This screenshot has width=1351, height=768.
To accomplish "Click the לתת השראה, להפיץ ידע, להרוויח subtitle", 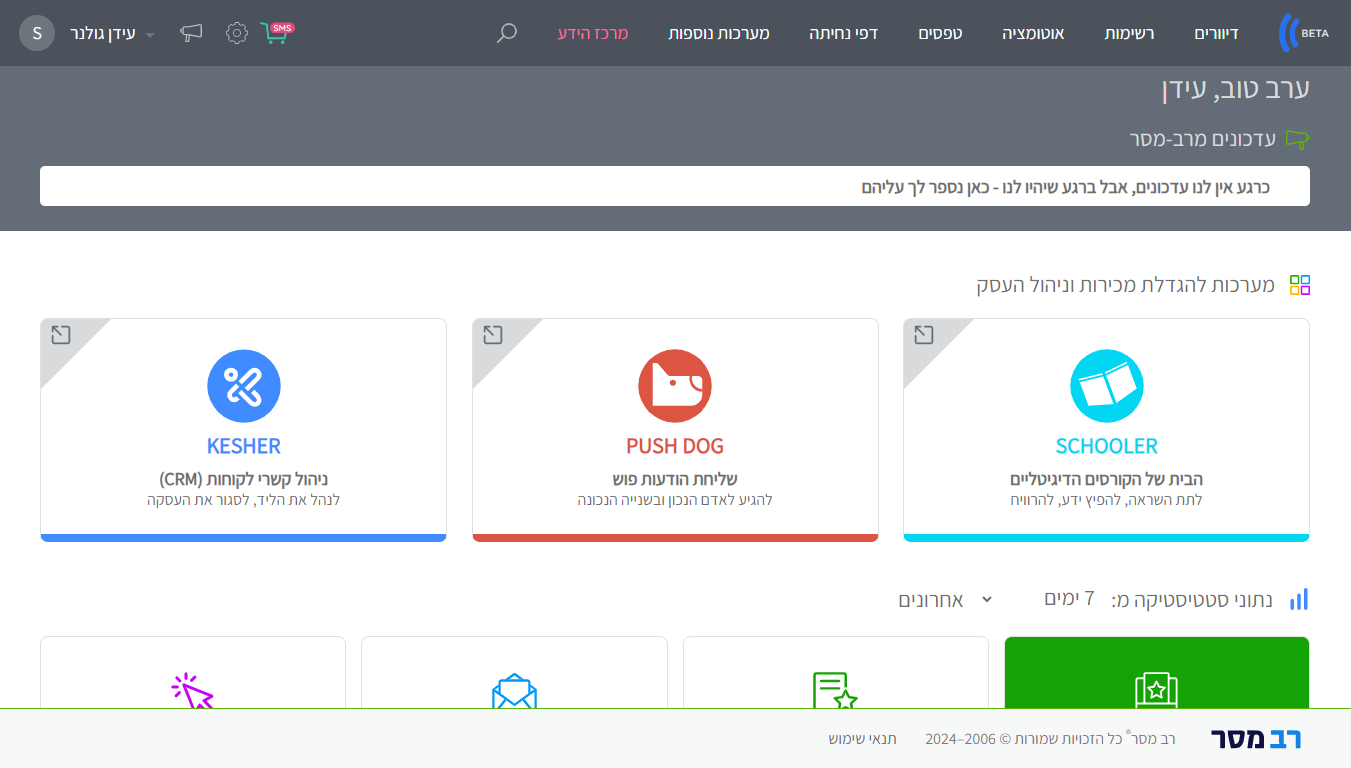I will coord(1107,500).
